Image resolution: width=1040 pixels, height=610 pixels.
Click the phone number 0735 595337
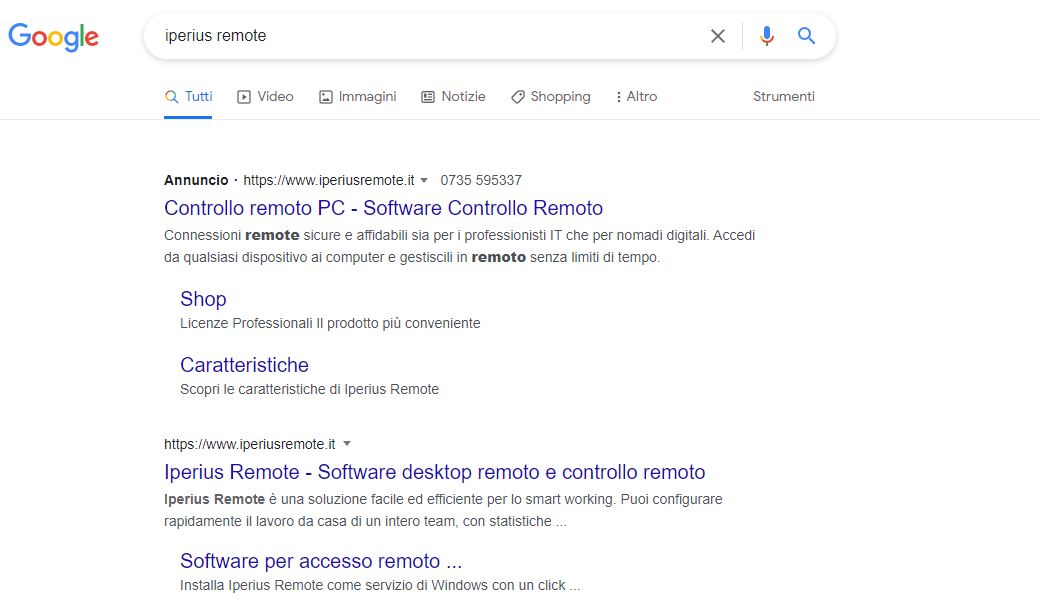[x=481, y=181]
